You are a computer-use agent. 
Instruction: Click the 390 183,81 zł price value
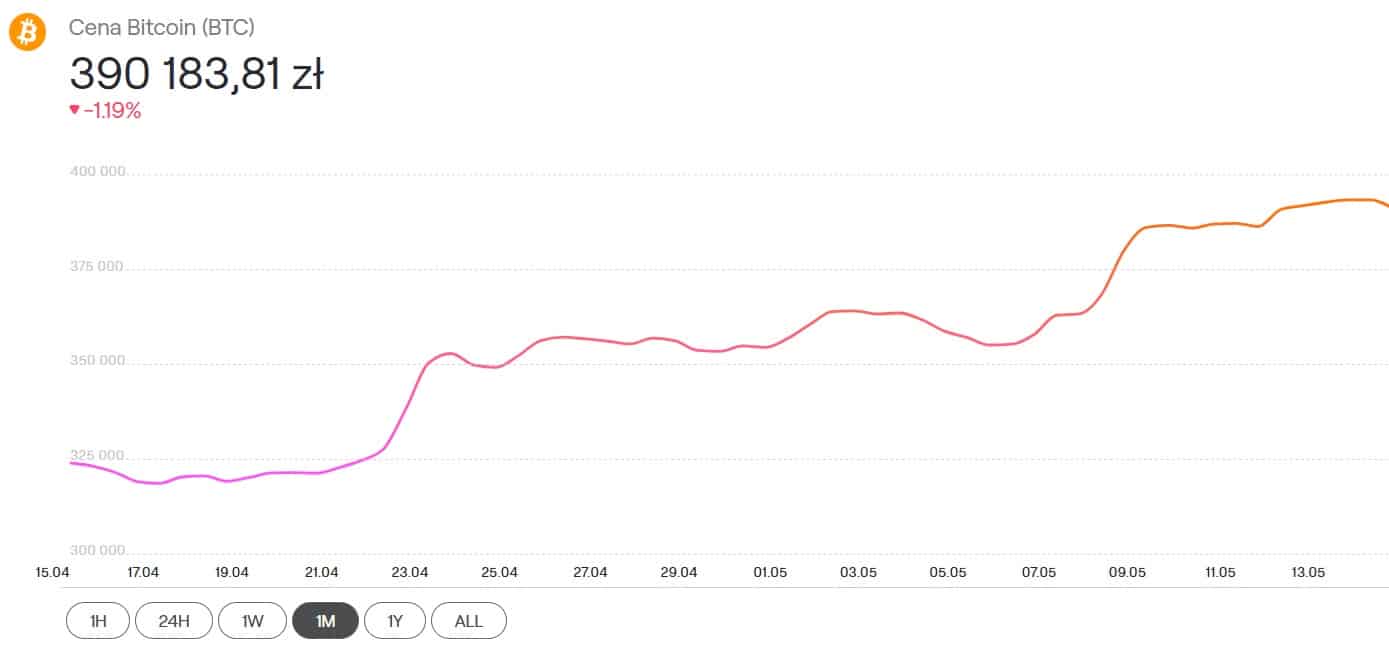click(x=196, y=74)
